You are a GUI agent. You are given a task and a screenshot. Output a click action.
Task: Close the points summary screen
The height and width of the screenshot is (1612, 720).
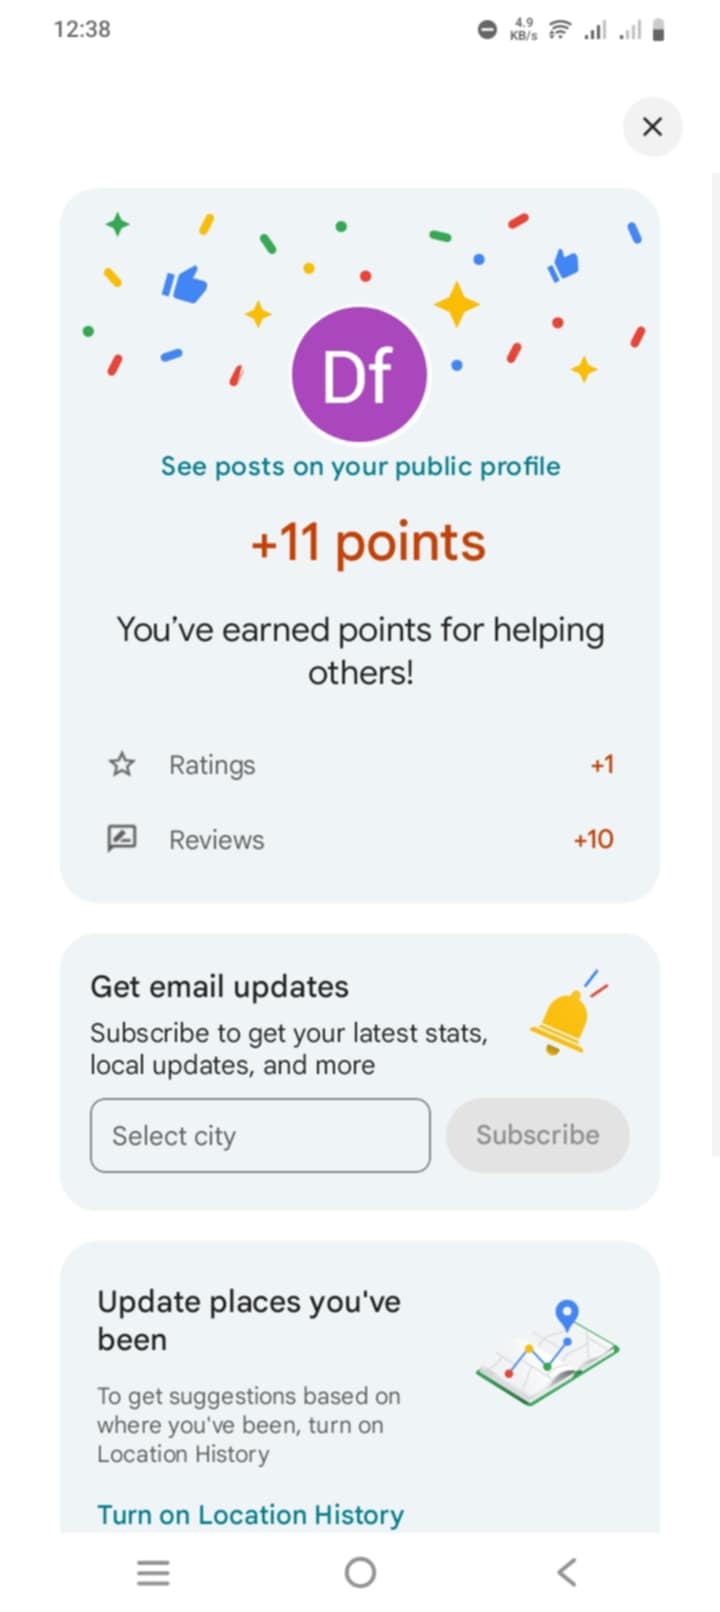pyautogui.click(x=652, y=127)
